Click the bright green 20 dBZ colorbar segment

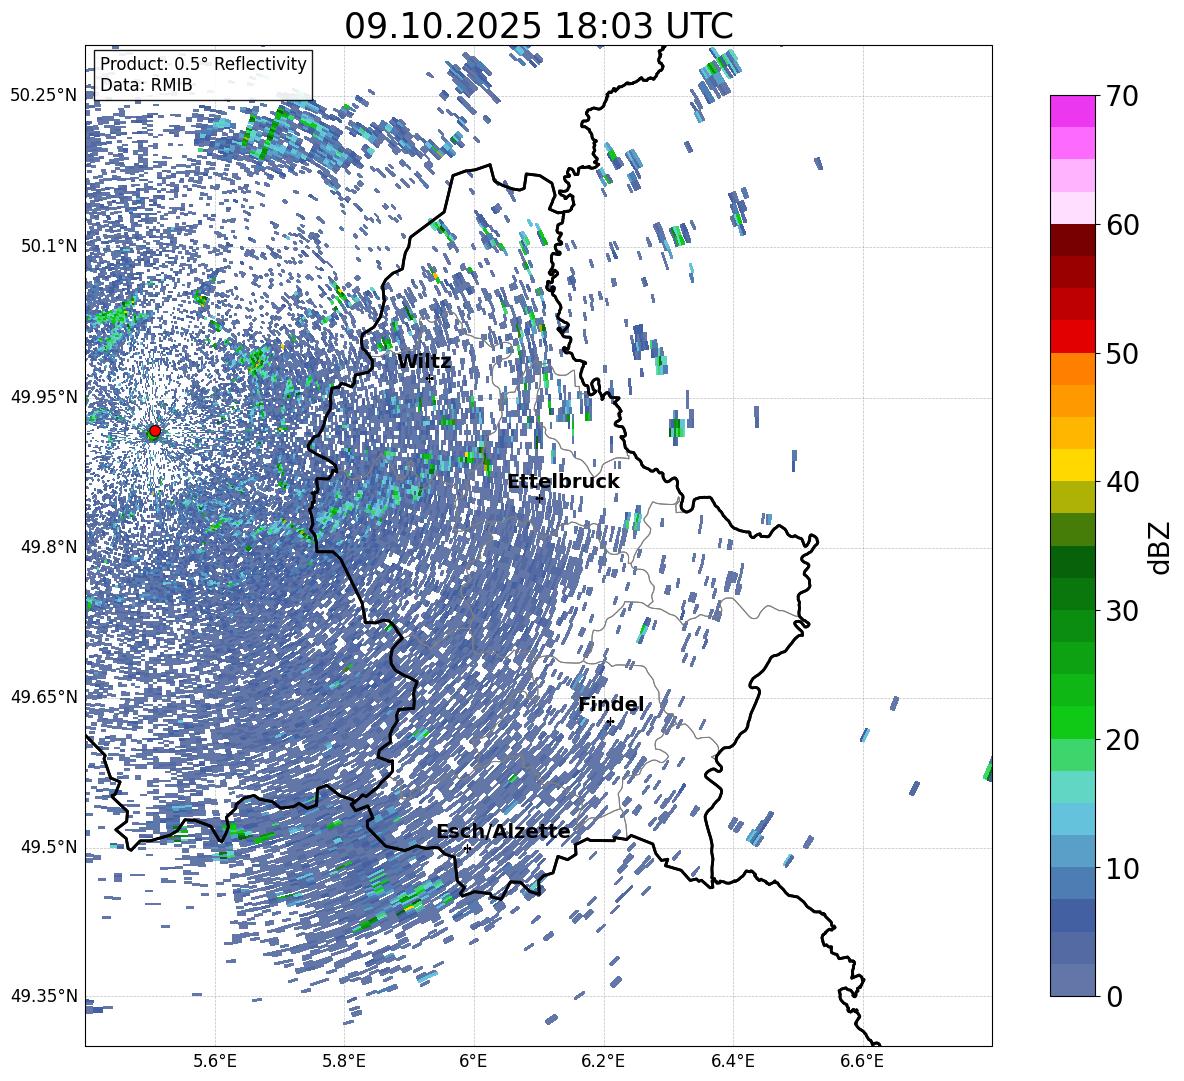click(x=1072, y=722)
